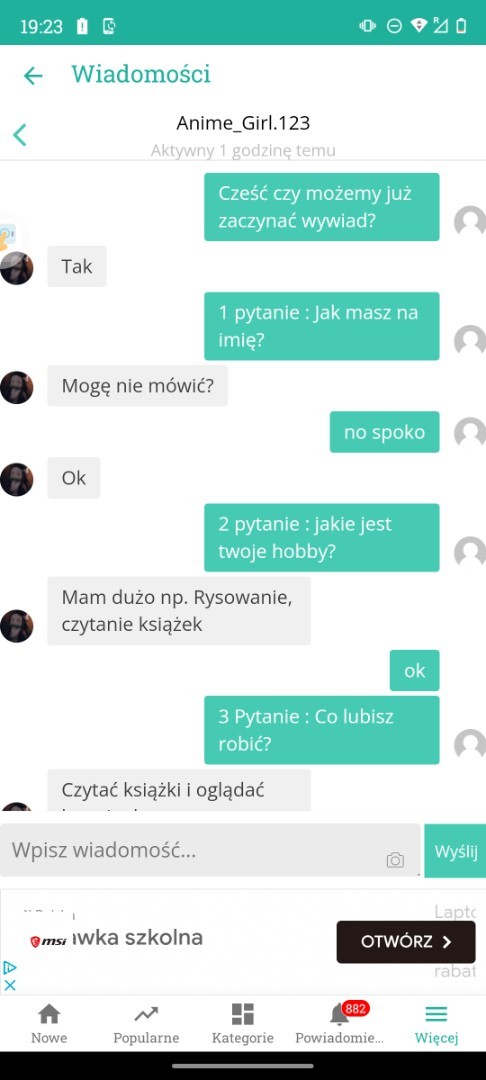Tap the floating sticker icon at left edge
The width and height of the screenshot is (486, 1080).
tap(8, 236)
